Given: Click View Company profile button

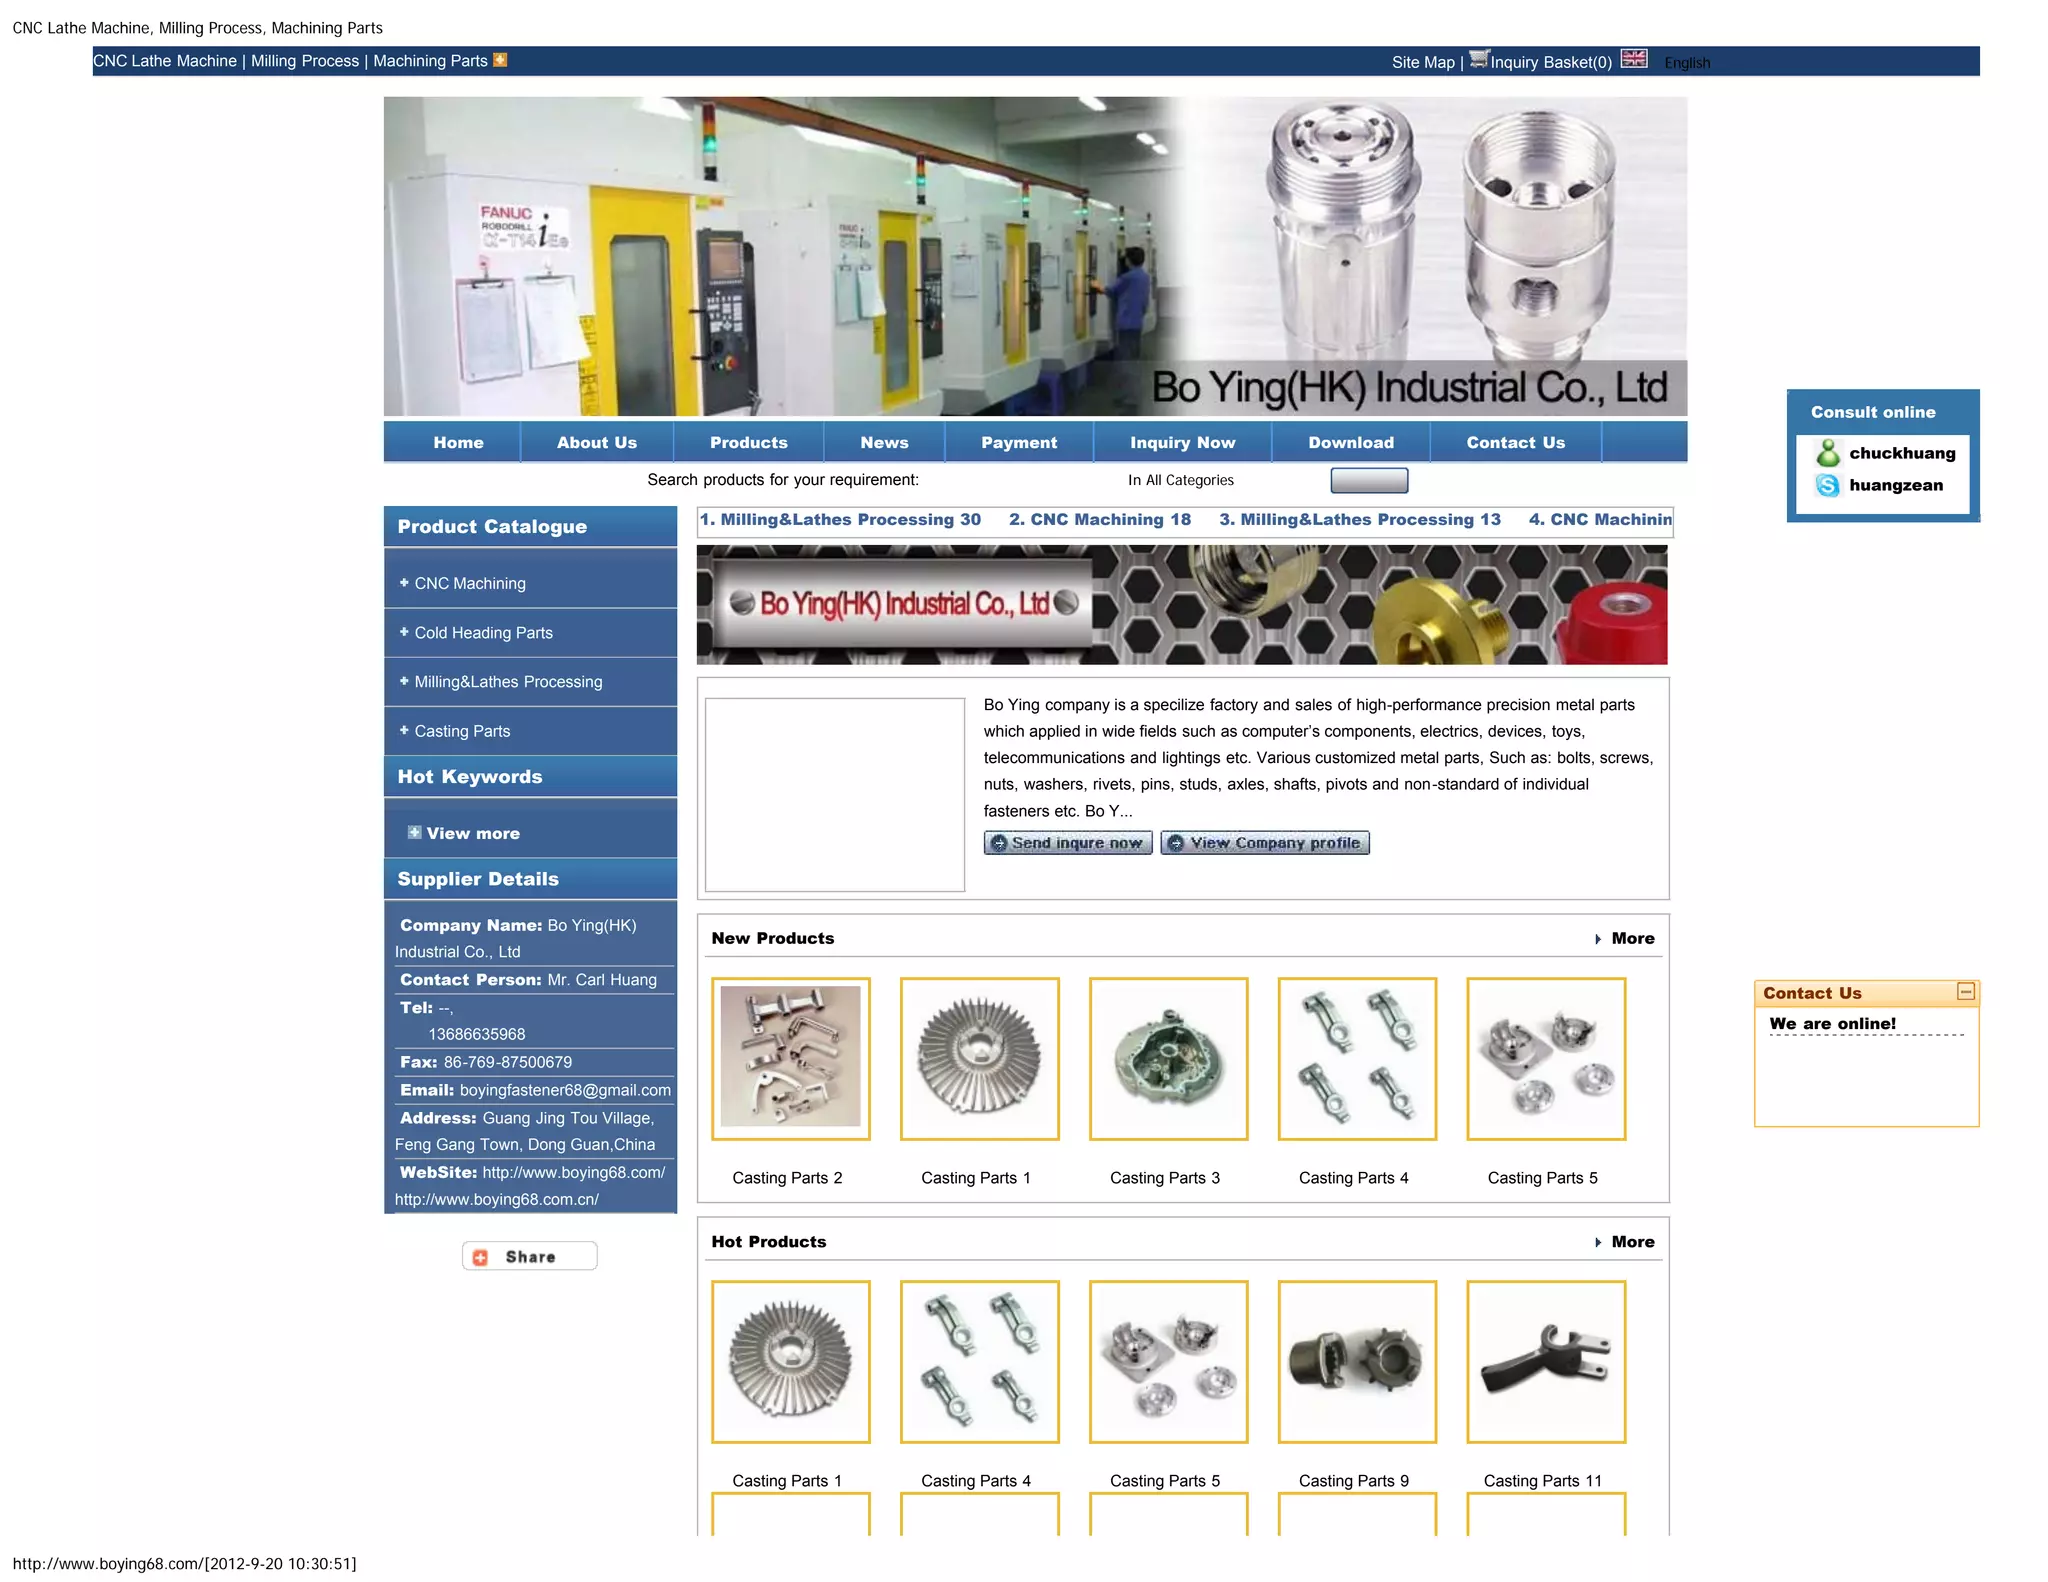Looking at the screenshot, I should 1264,843.
